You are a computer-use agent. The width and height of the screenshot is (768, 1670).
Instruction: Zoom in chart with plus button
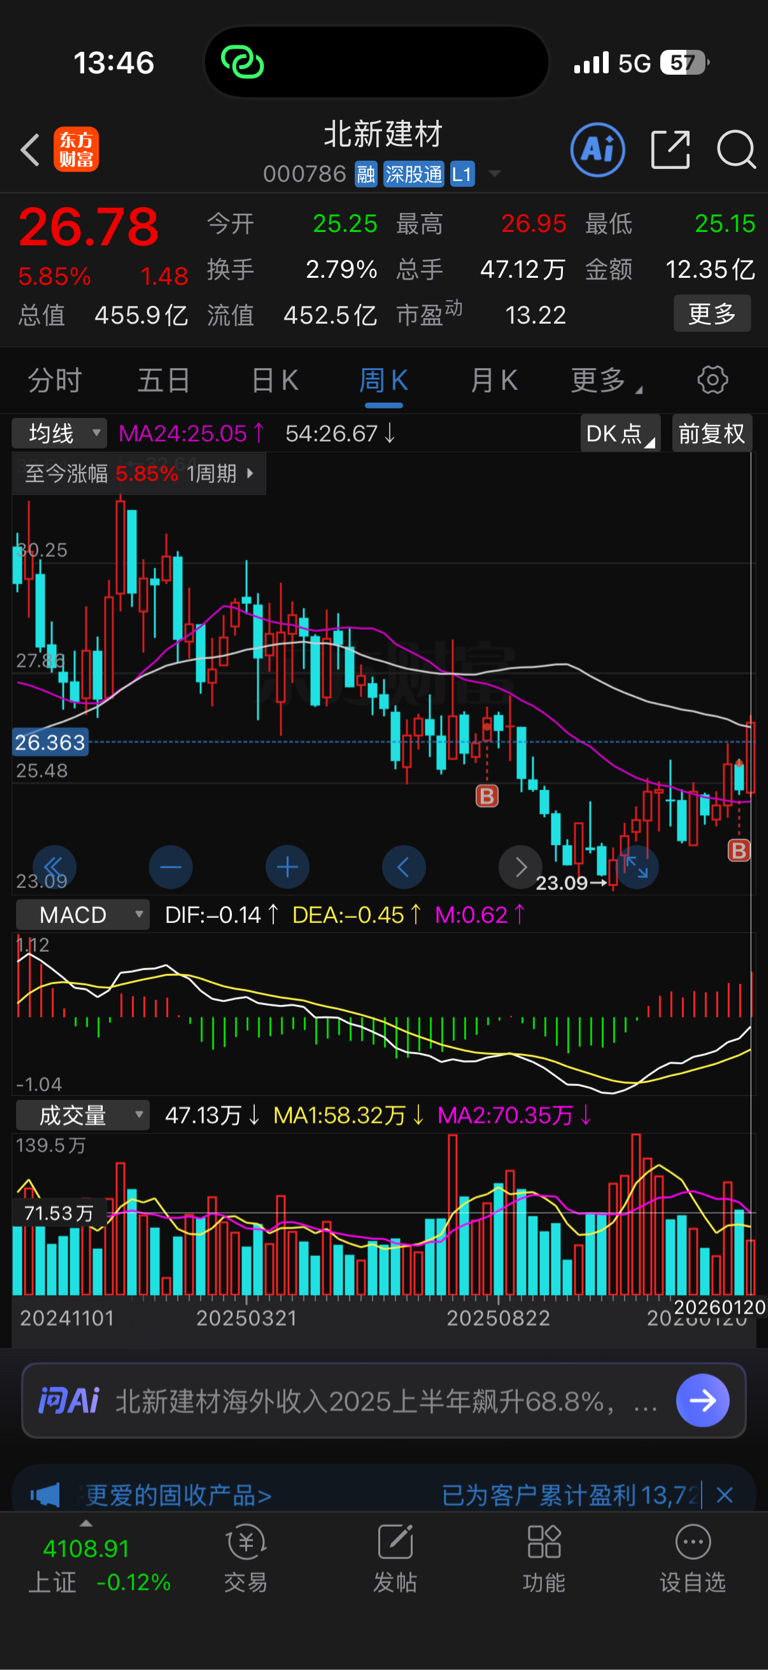[x=287, y=867]
